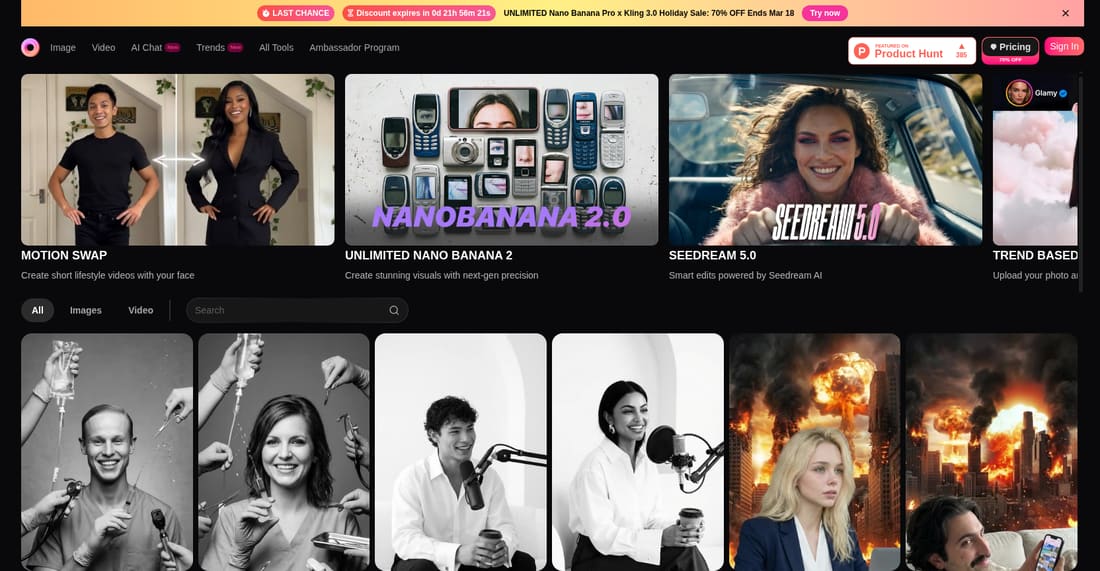Click 'Smart edits powered by Seedream AI'
Viewport: 1100px width, 571px height.
(x=745, y=275)
